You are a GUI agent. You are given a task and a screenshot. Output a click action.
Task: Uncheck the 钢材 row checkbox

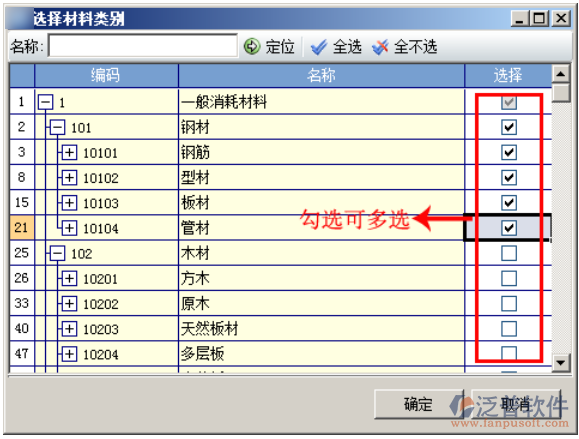click(509, 127)
